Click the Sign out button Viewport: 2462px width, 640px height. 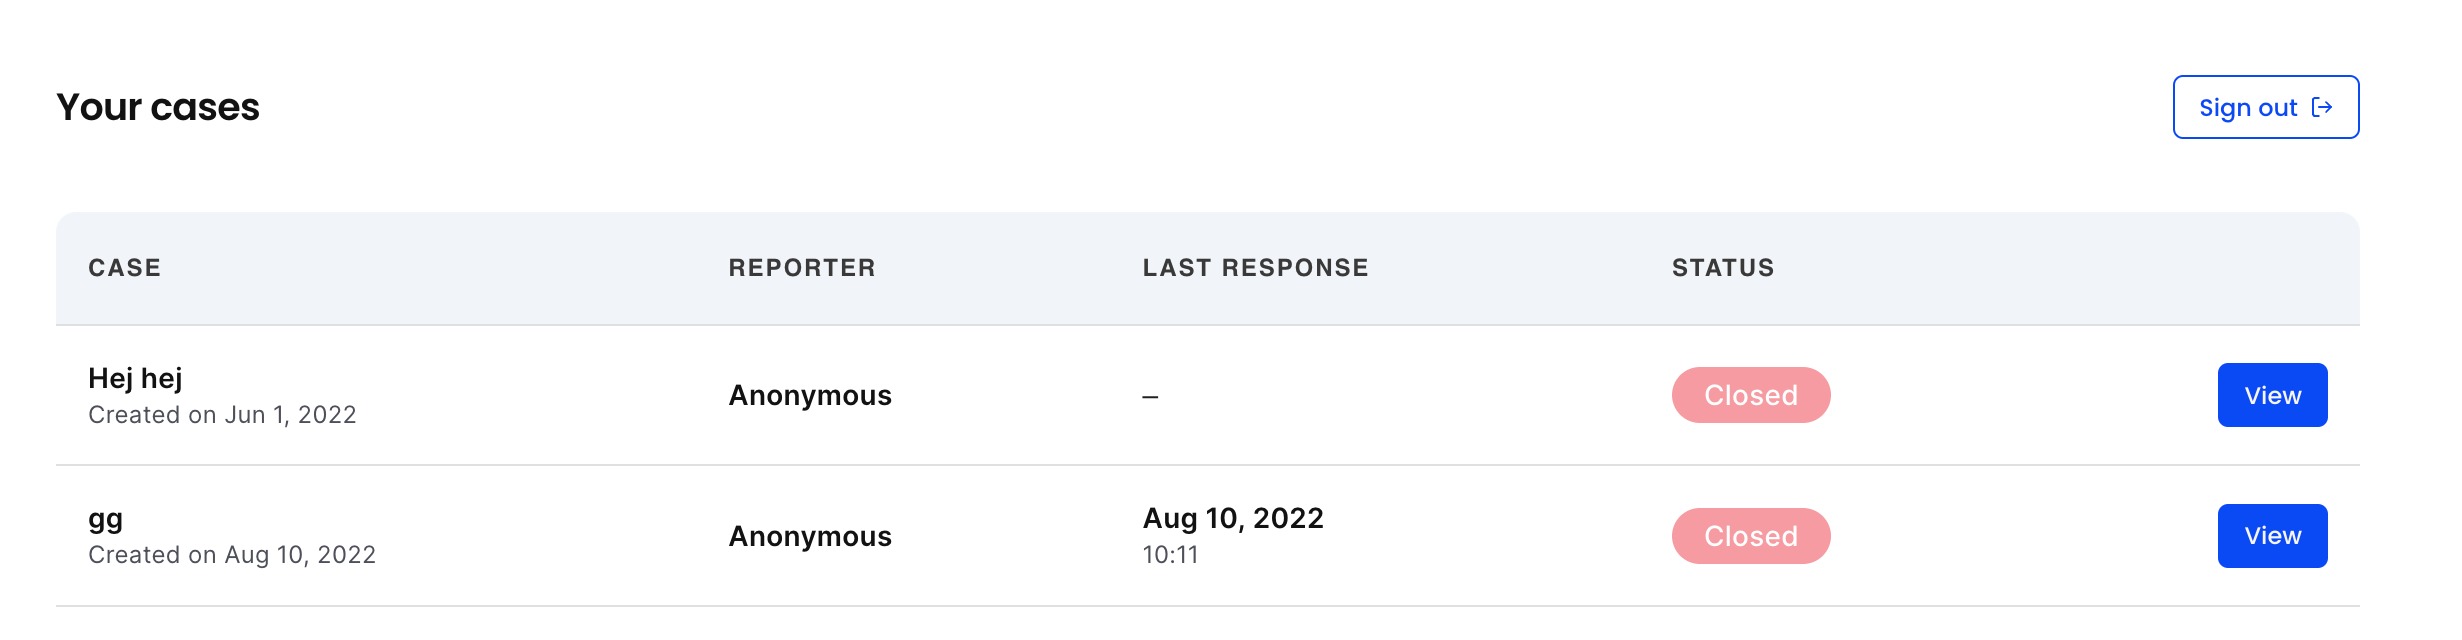(2266, 107)
